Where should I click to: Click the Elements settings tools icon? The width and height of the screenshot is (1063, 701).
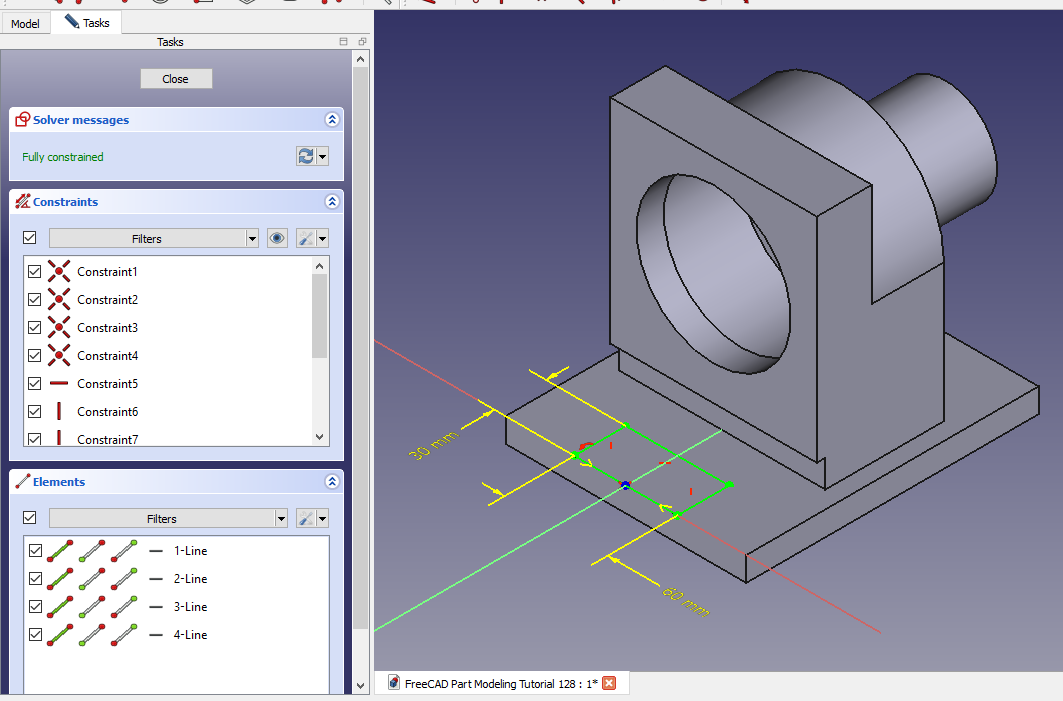307,518
